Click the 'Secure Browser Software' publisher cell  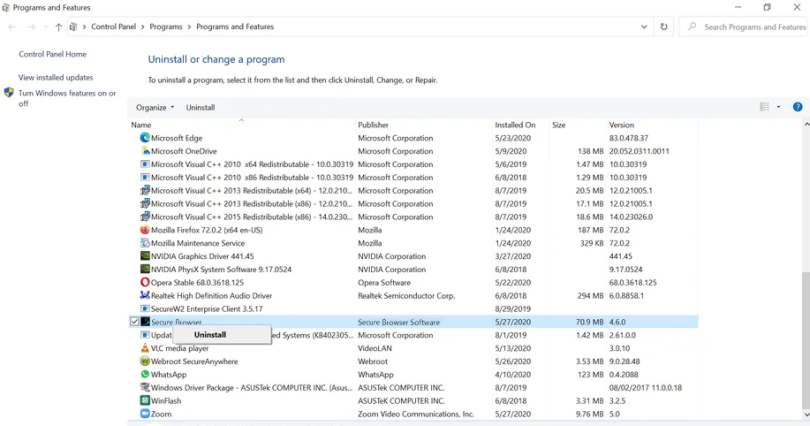point(399,322)
